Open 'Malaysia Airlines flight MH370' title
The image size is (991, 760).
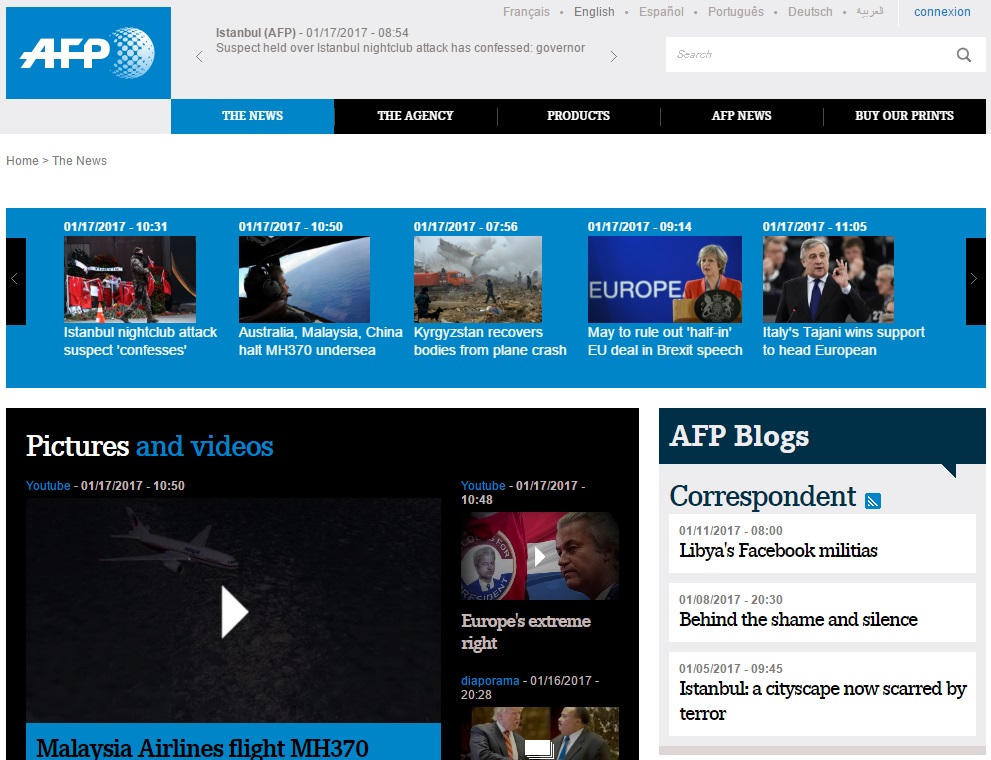[202, 749]
